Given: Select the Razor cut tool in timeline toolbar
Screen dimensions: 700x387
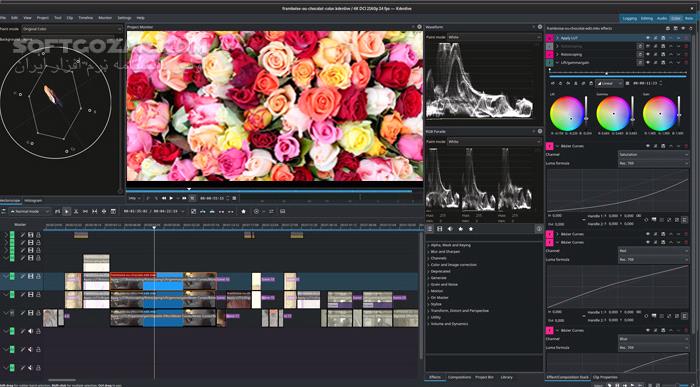Looking at the screenshot, I should [76, 211].
